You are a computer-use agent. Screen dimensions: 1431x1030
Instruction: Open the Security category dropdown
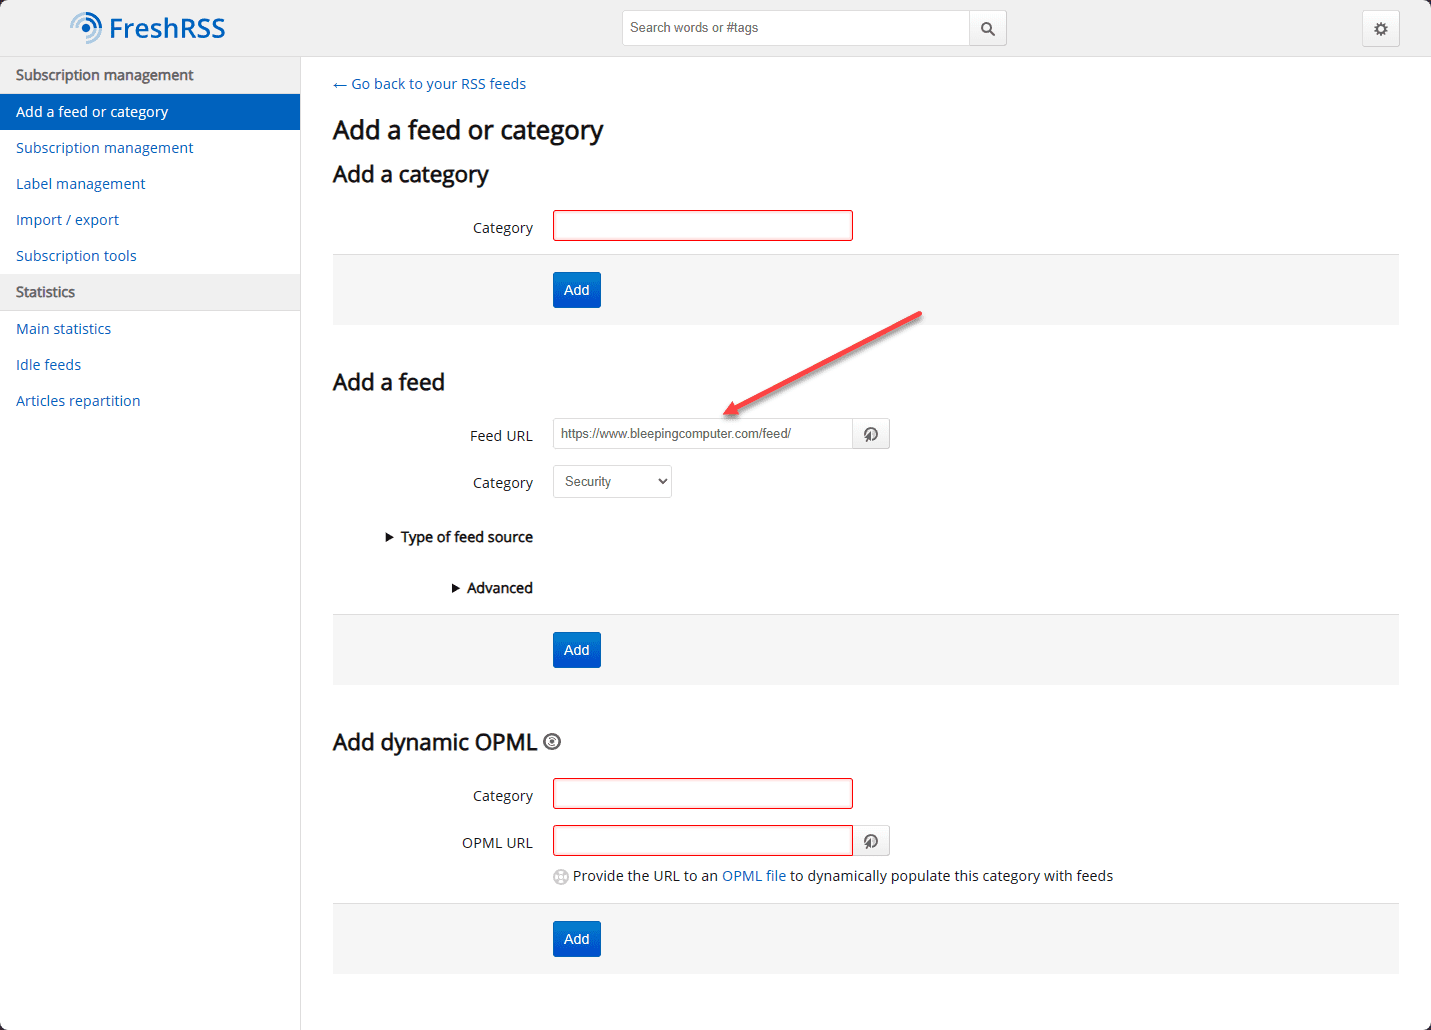[612, 482]
